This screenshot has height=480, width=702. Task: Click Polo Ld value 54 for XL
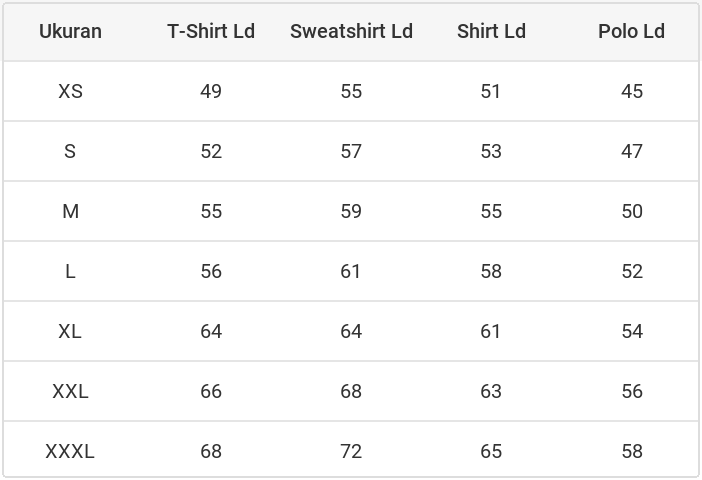pyautogui.click(x=631, y=331)
